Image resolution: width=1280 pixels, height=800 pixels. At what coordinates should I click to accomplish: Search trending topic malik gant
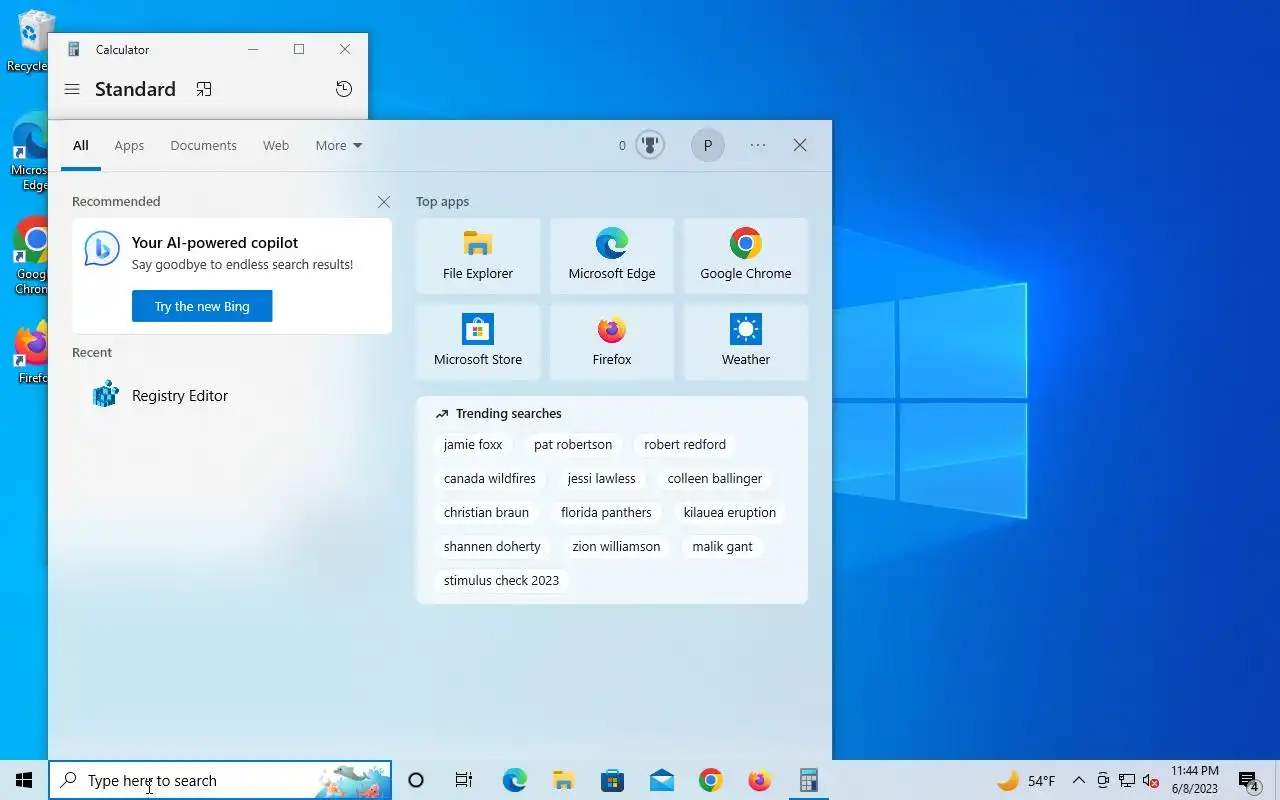(722, 546)
